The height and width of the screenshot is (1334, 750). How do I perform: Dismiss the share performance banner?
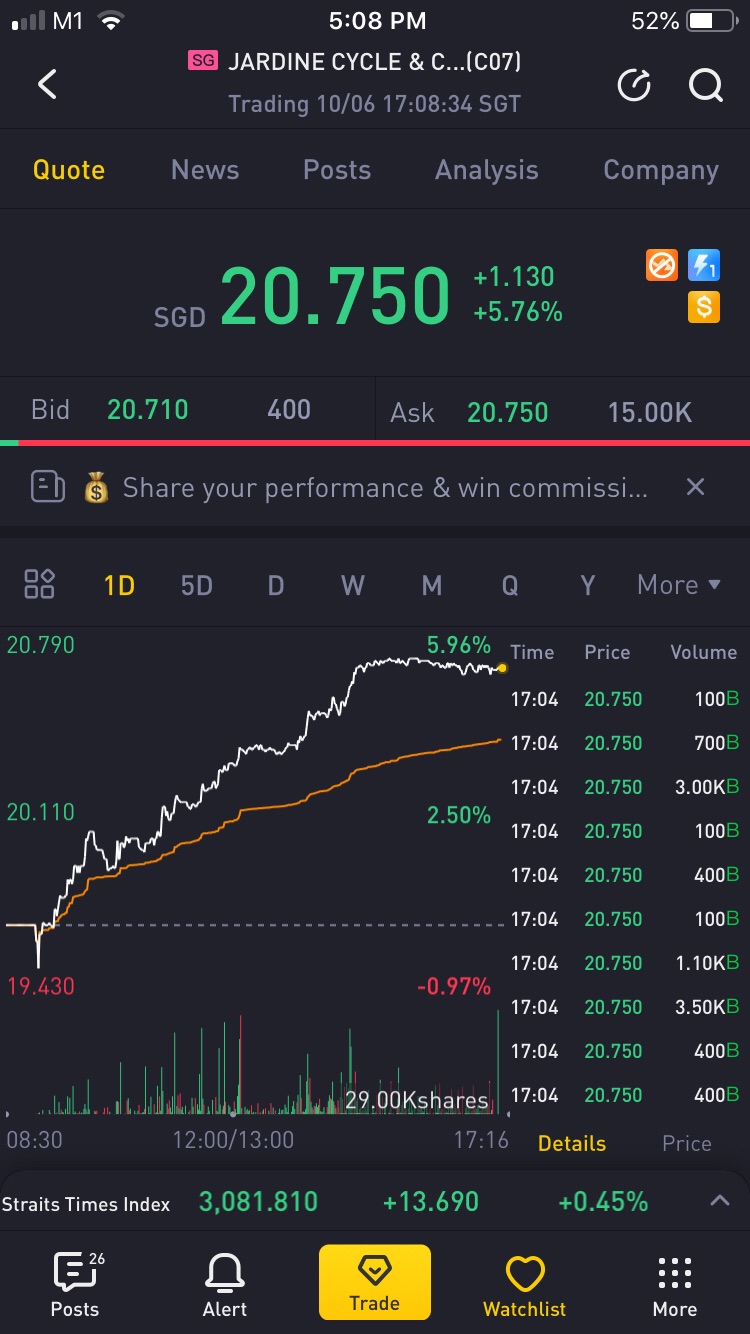click(696, 487)
